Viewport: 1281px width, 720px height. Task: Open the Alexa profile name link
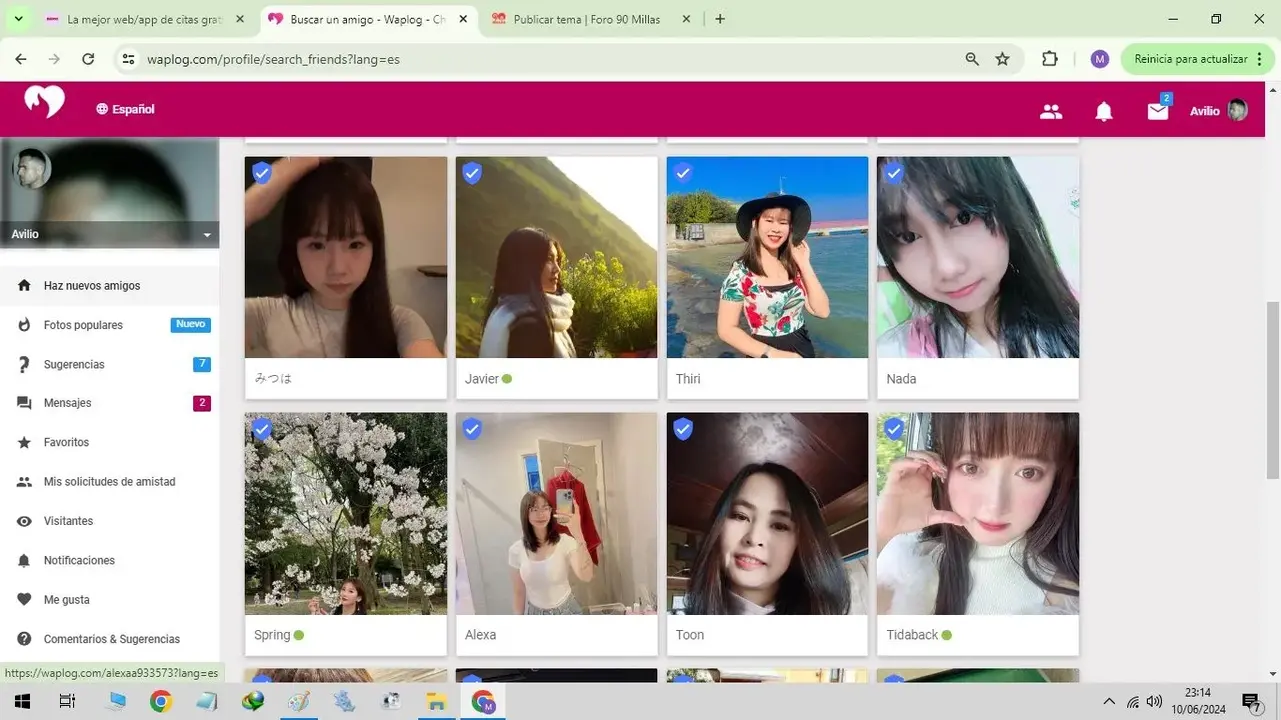pyautogui.click(x=480, y=635)
